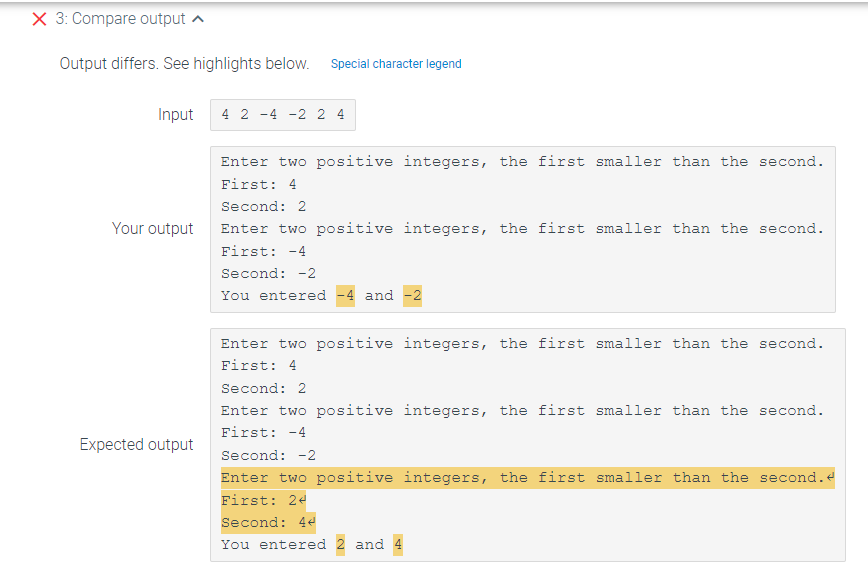868x579 pixels.
Task: Click the highlighted Enter two positive integers line
Action: (520, 477)
